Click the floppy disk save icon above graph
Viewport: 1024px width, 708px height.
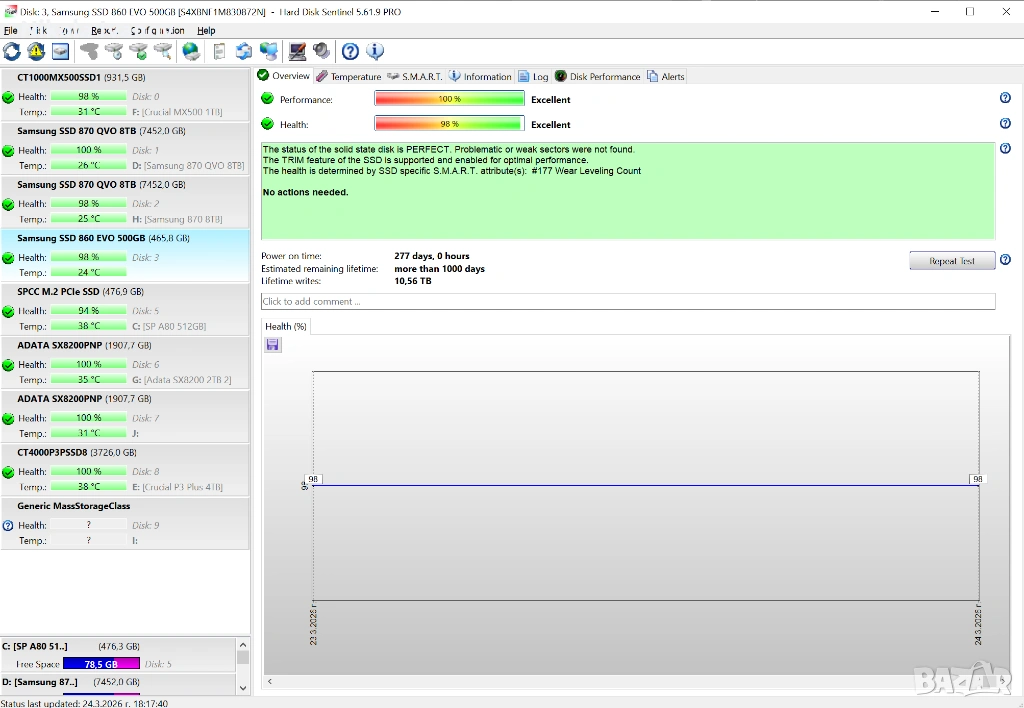click(x=273, y=345)
